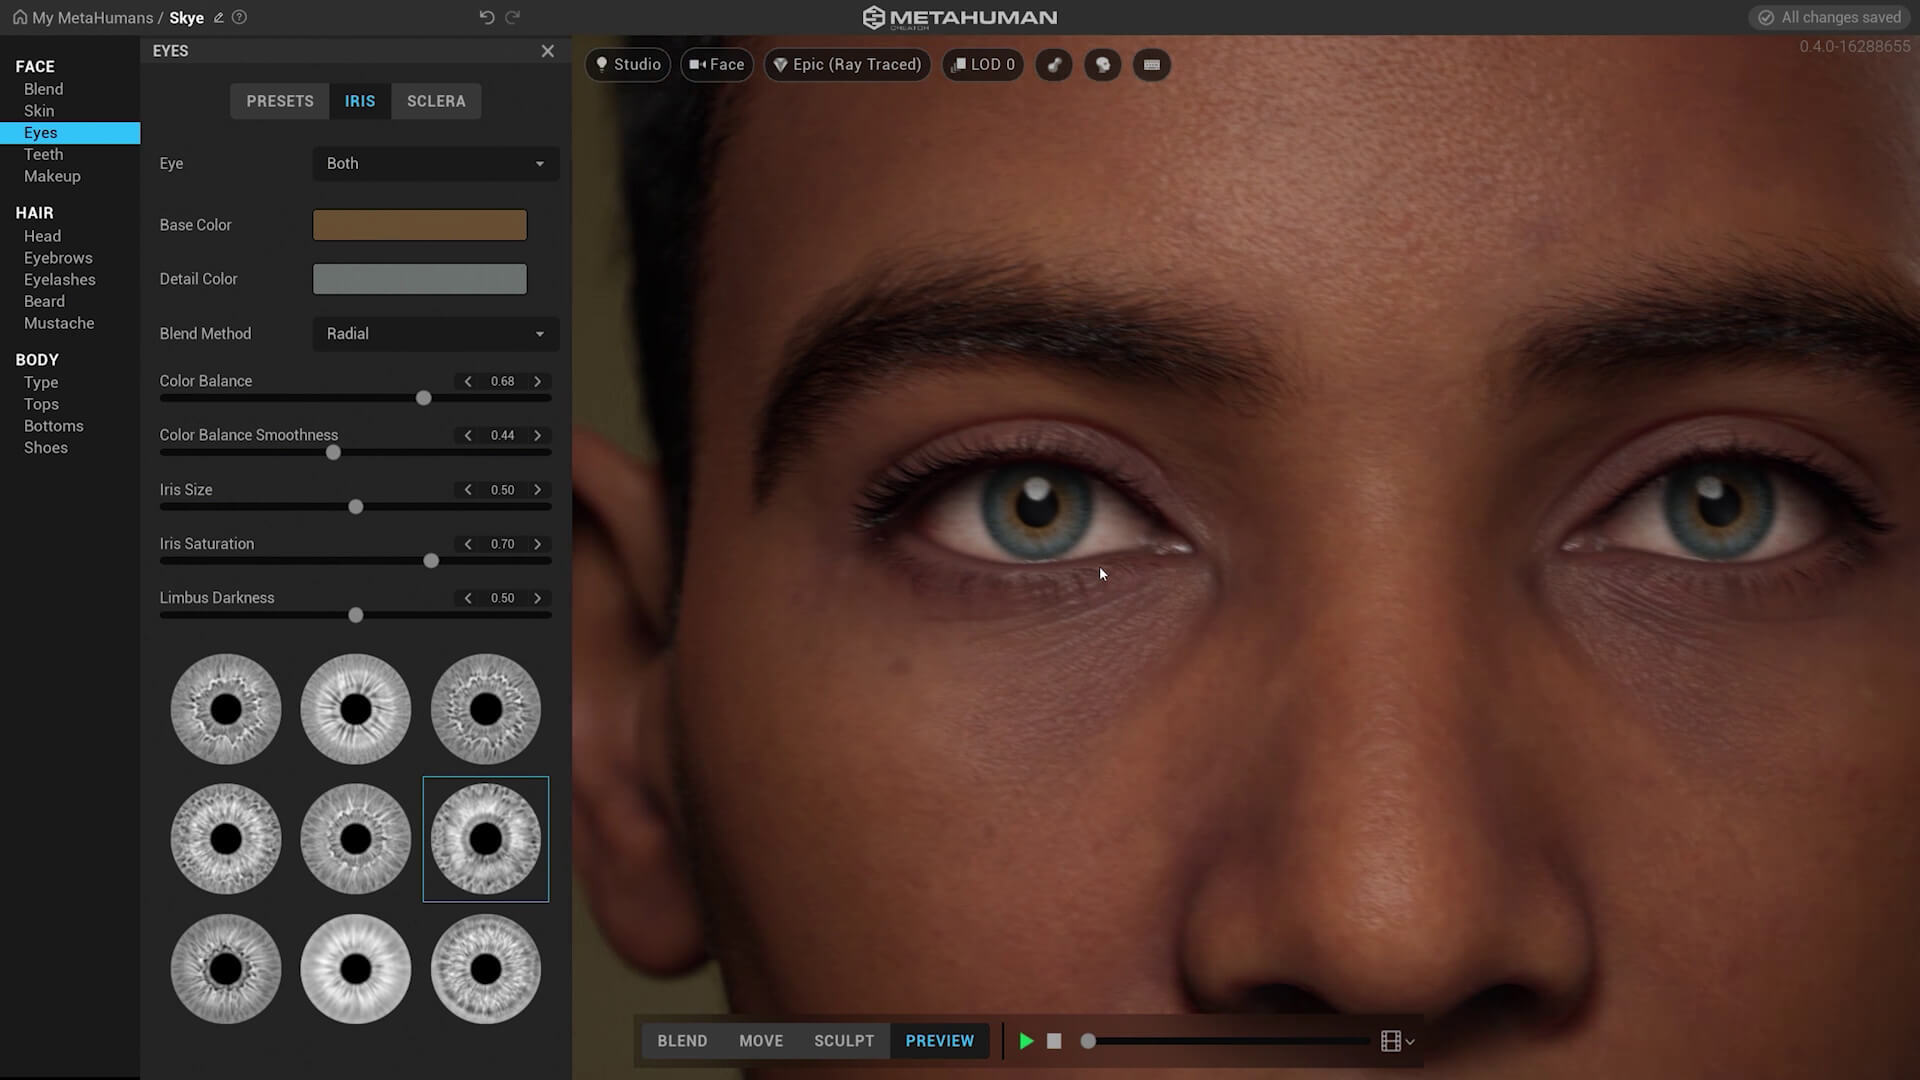Select Eyebrows under the HAIR section
Screen dimensions: 1920x1080
(57, 257)
